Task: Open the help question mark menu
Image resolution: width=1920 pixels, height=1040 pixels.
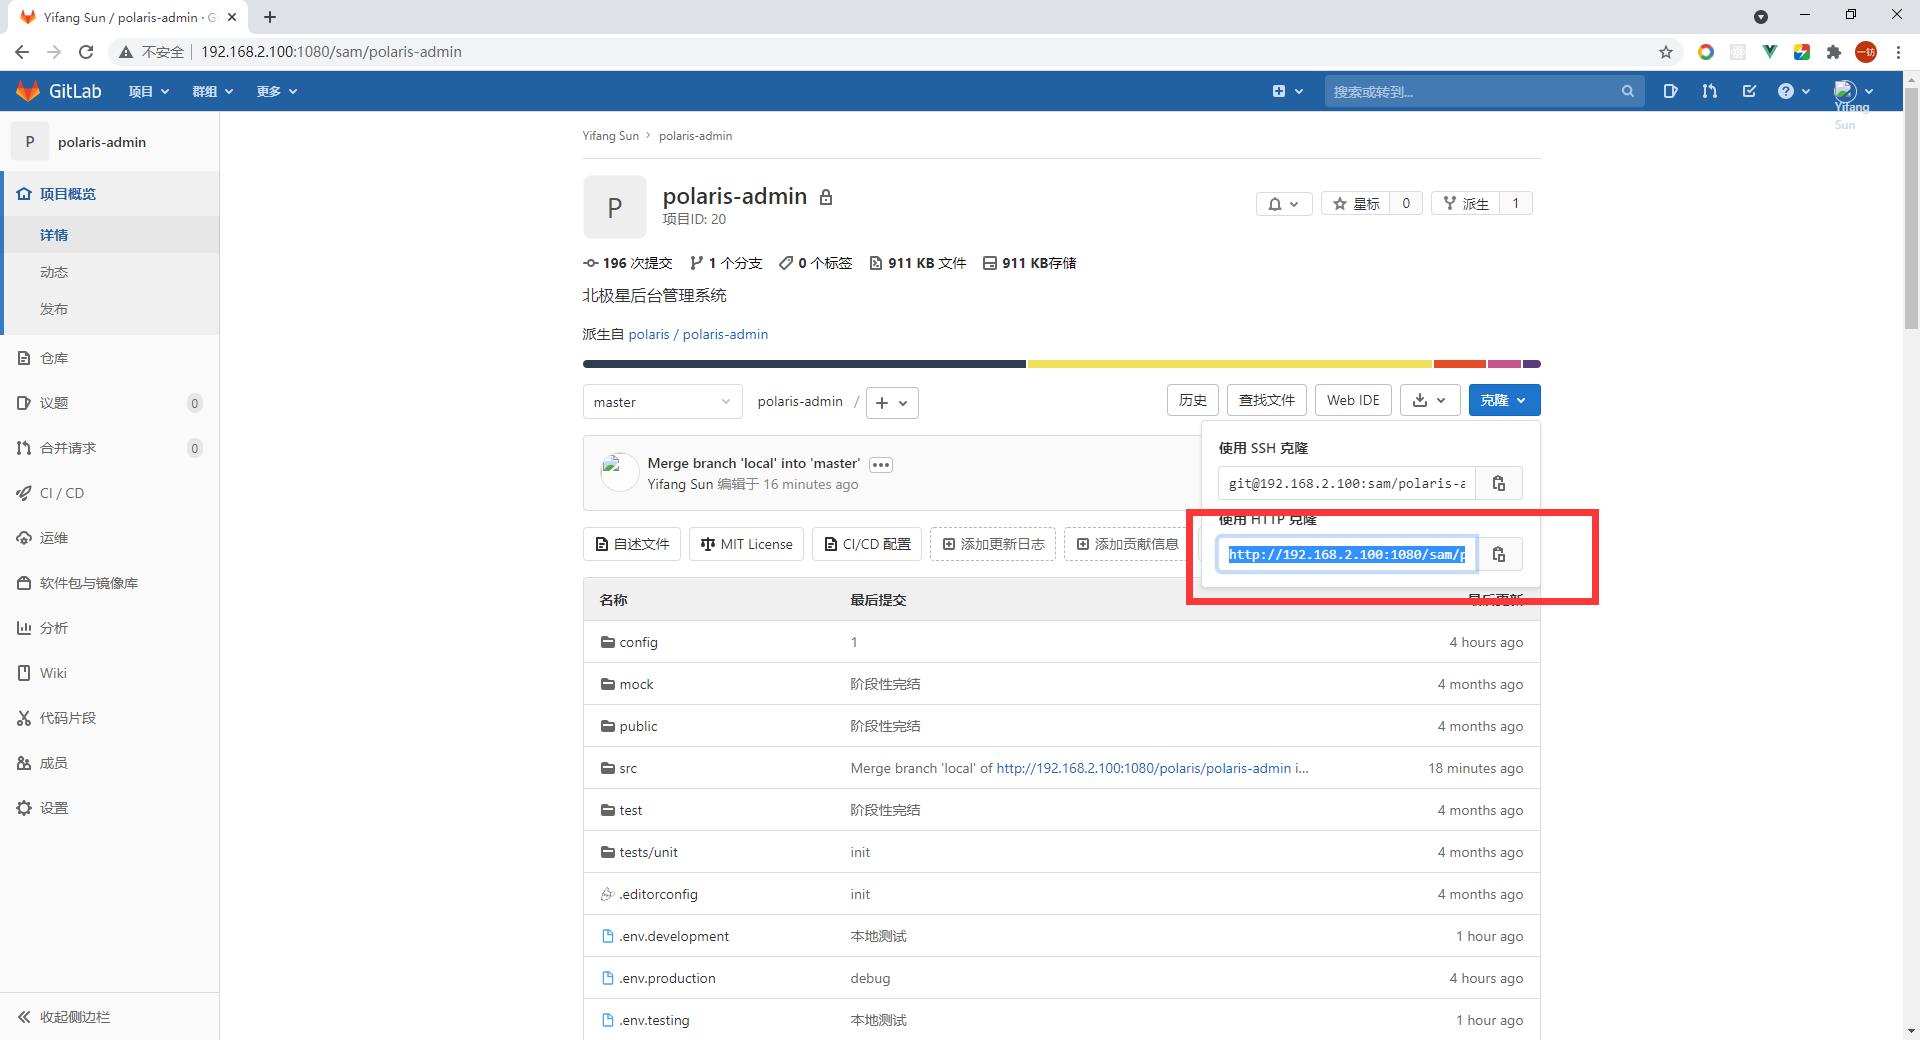Action: 1794,91
